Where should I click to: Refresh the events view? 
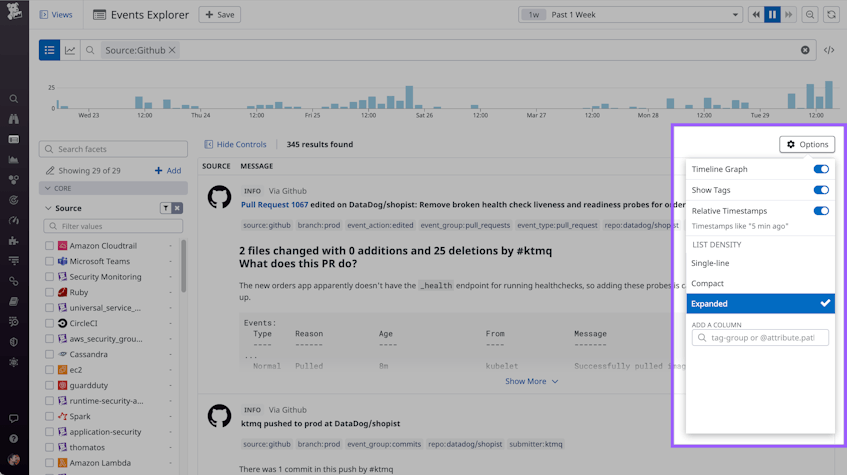coord(831,15)
